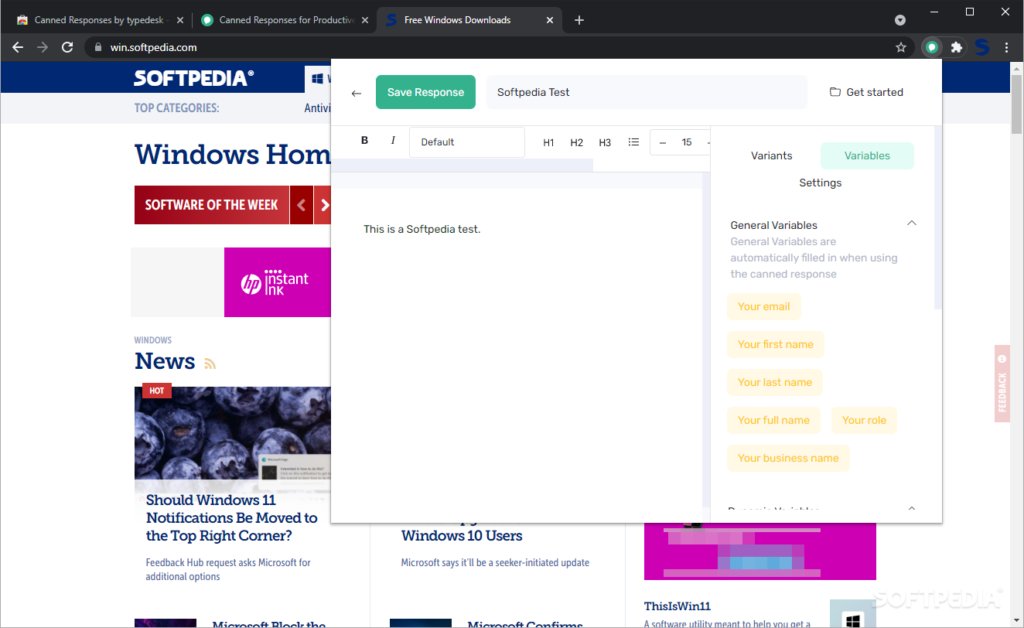
Task: Reload the current page
Action: pos(67,47)
